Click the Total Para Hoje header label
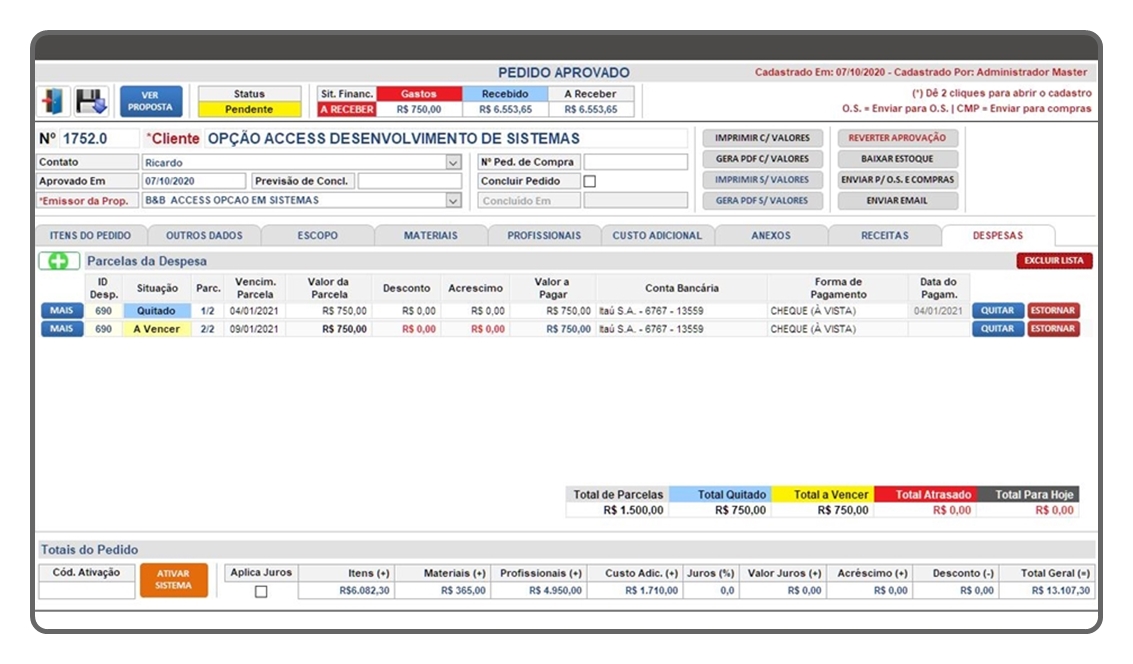This screenshot has height=664, width=1133. [1028, 495]
